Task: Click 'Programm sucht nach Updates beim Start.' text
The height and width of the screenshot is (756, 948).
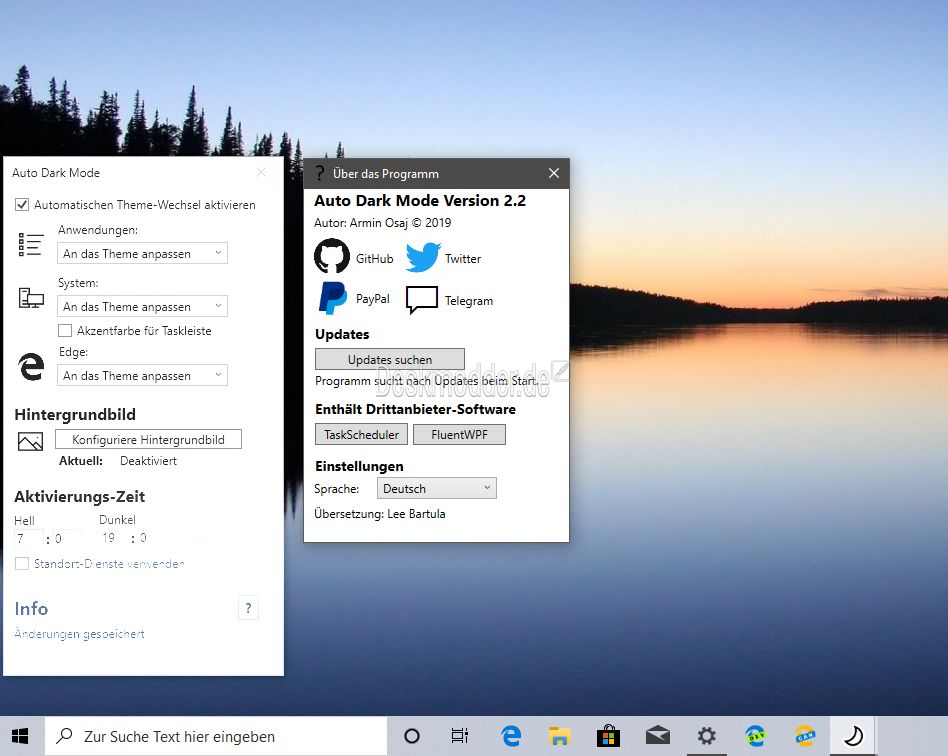Action: (x=426, y=381)
